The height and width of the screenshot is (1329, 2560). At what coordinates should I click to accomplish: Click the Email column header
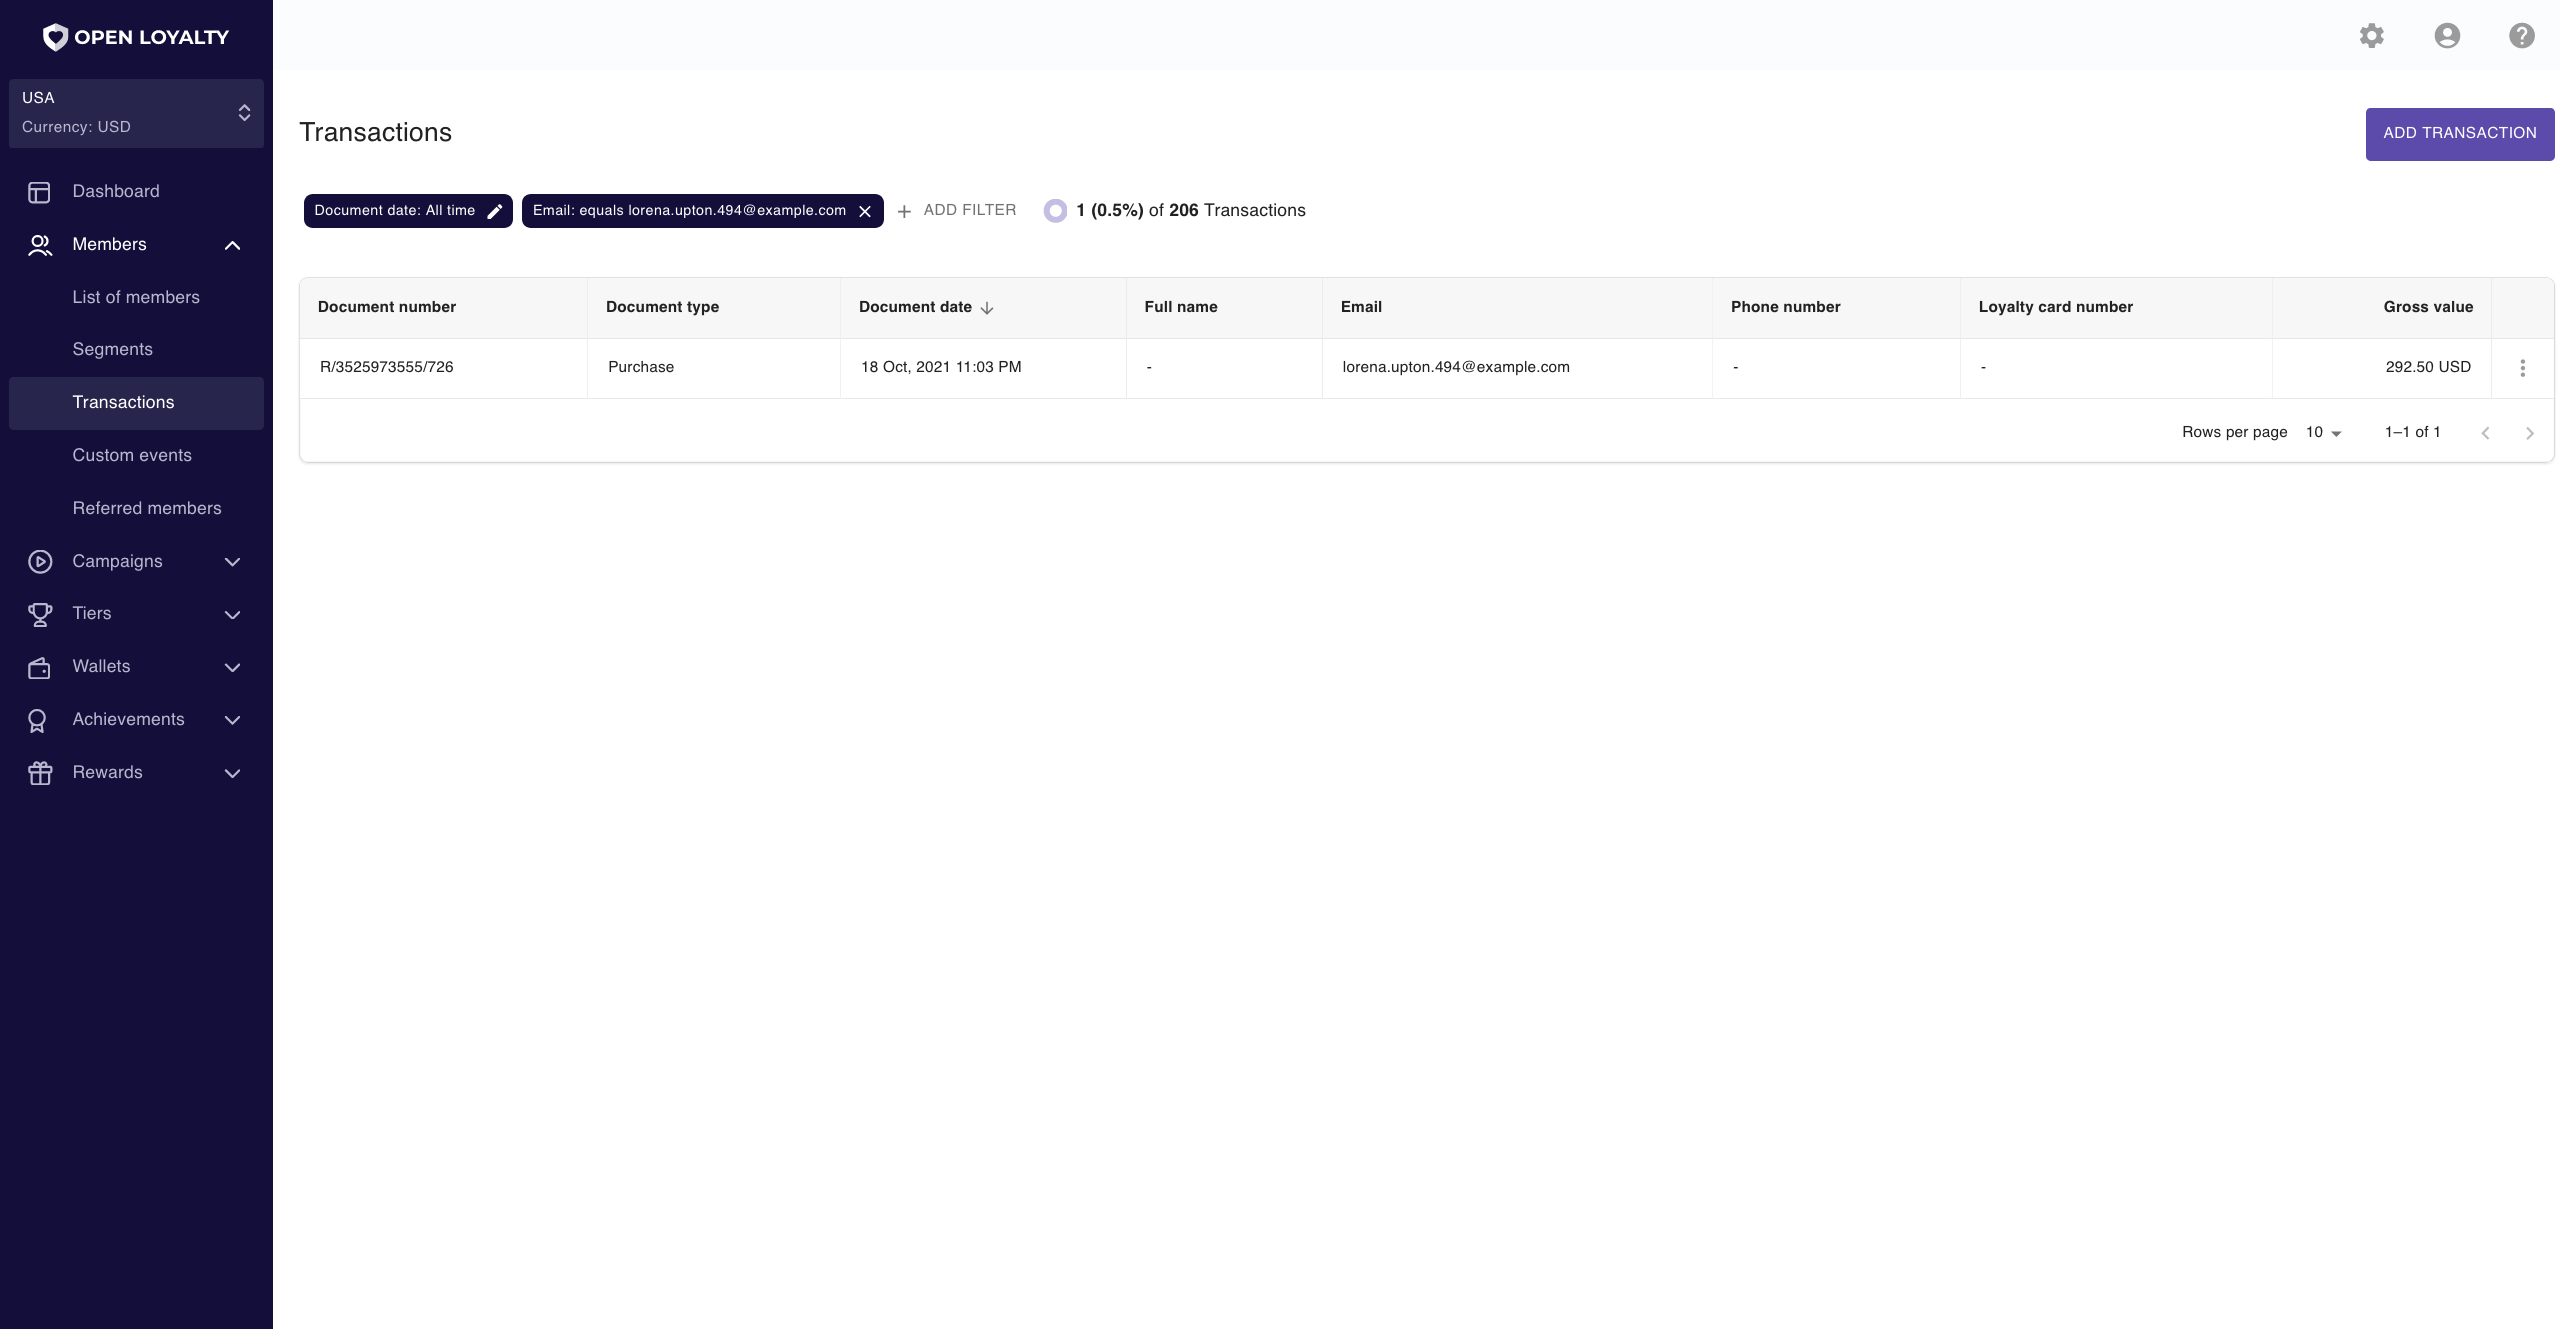coord(1361,307)
